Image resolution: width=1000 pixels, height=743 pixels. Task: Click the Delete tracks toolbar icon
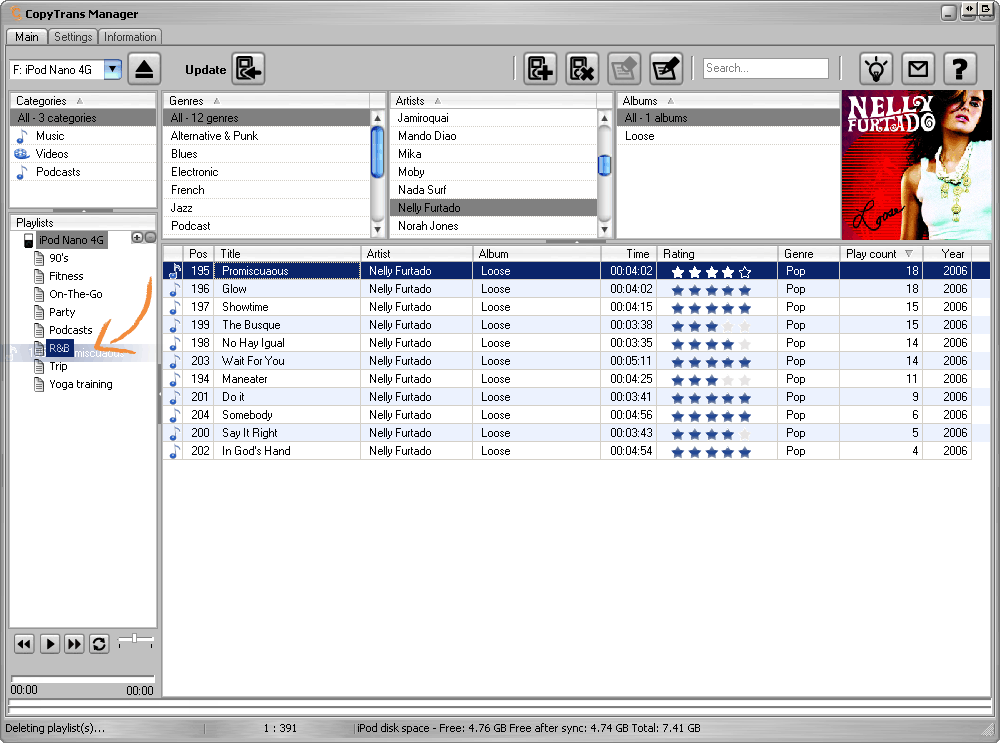tap(582, 69)
